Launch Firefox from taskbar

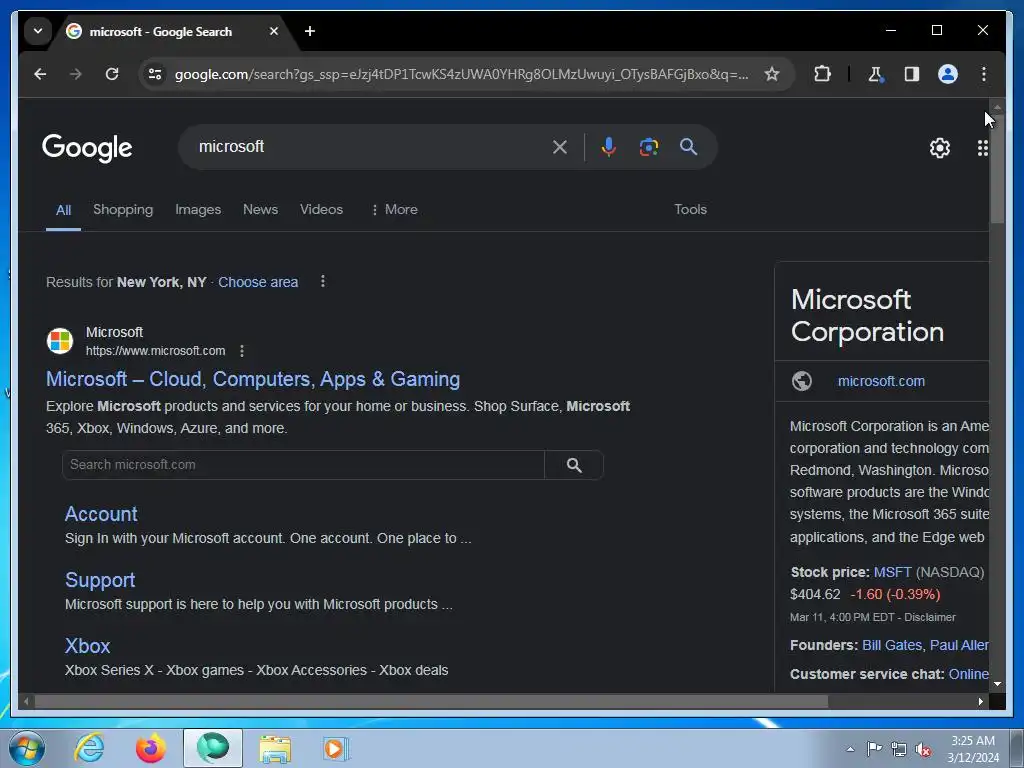[x=151, y=748]
